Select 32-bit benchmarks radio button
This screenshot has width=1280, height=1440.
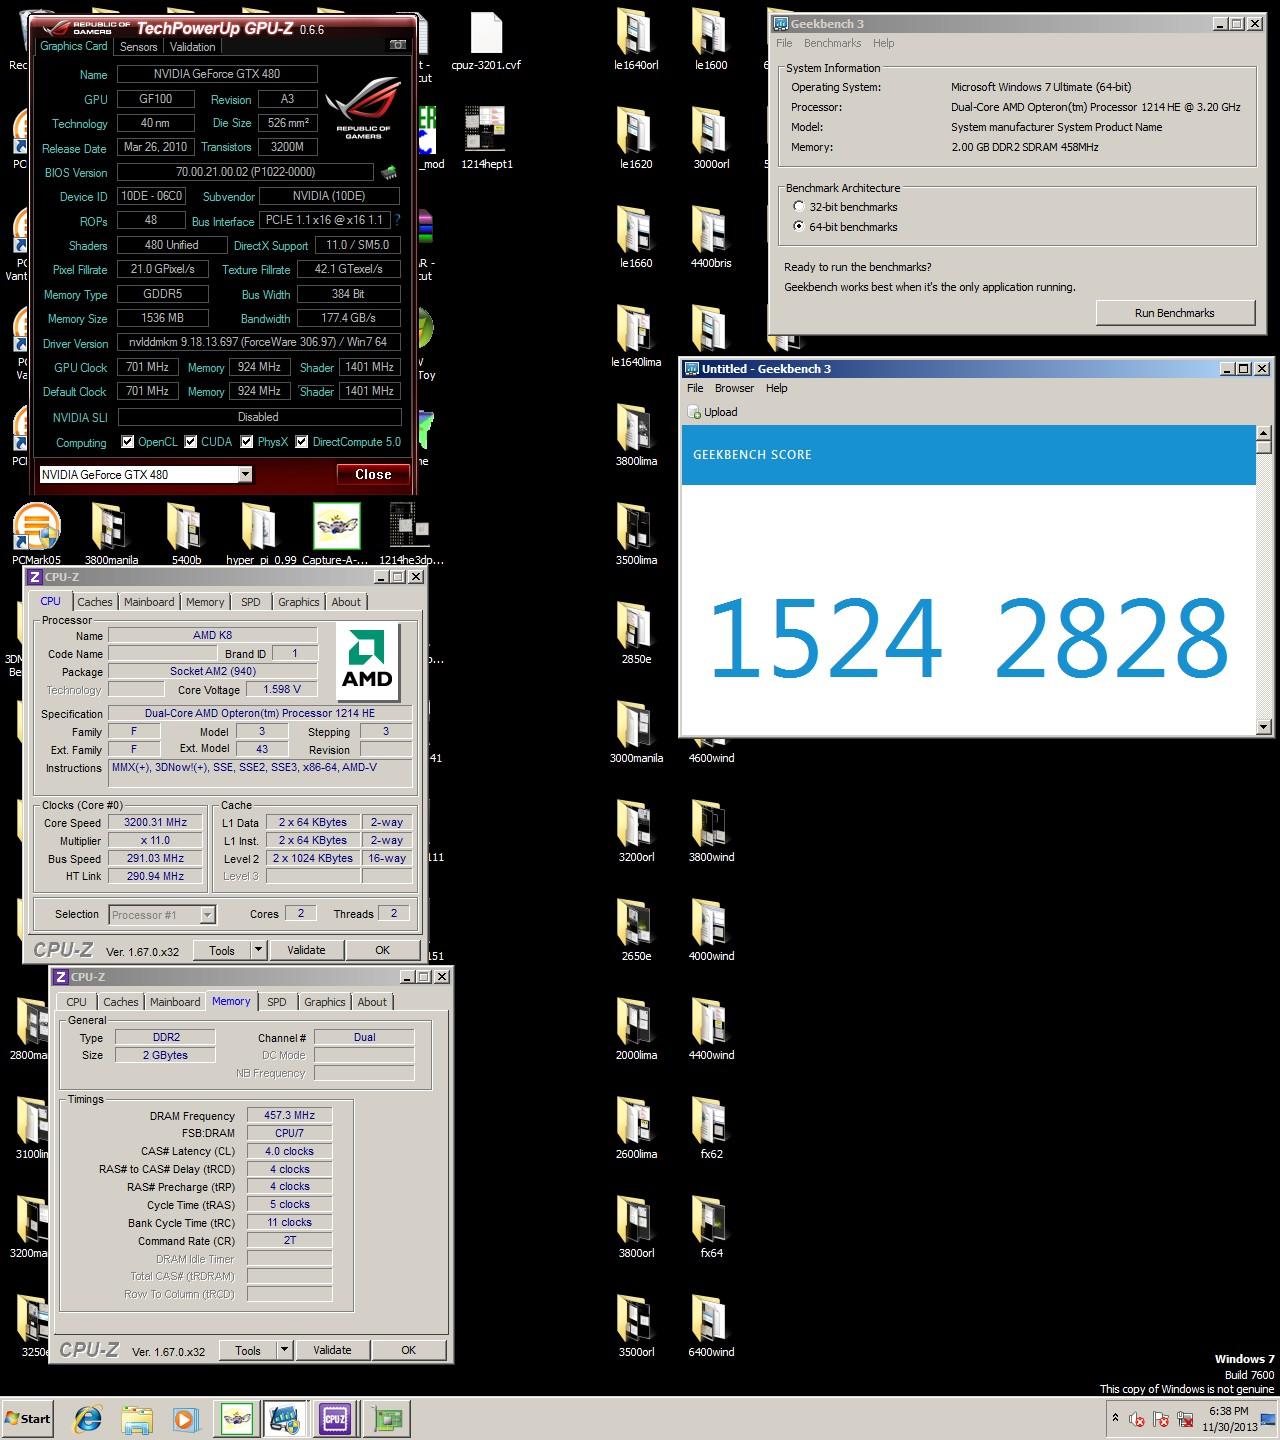[x=798, y=207]
